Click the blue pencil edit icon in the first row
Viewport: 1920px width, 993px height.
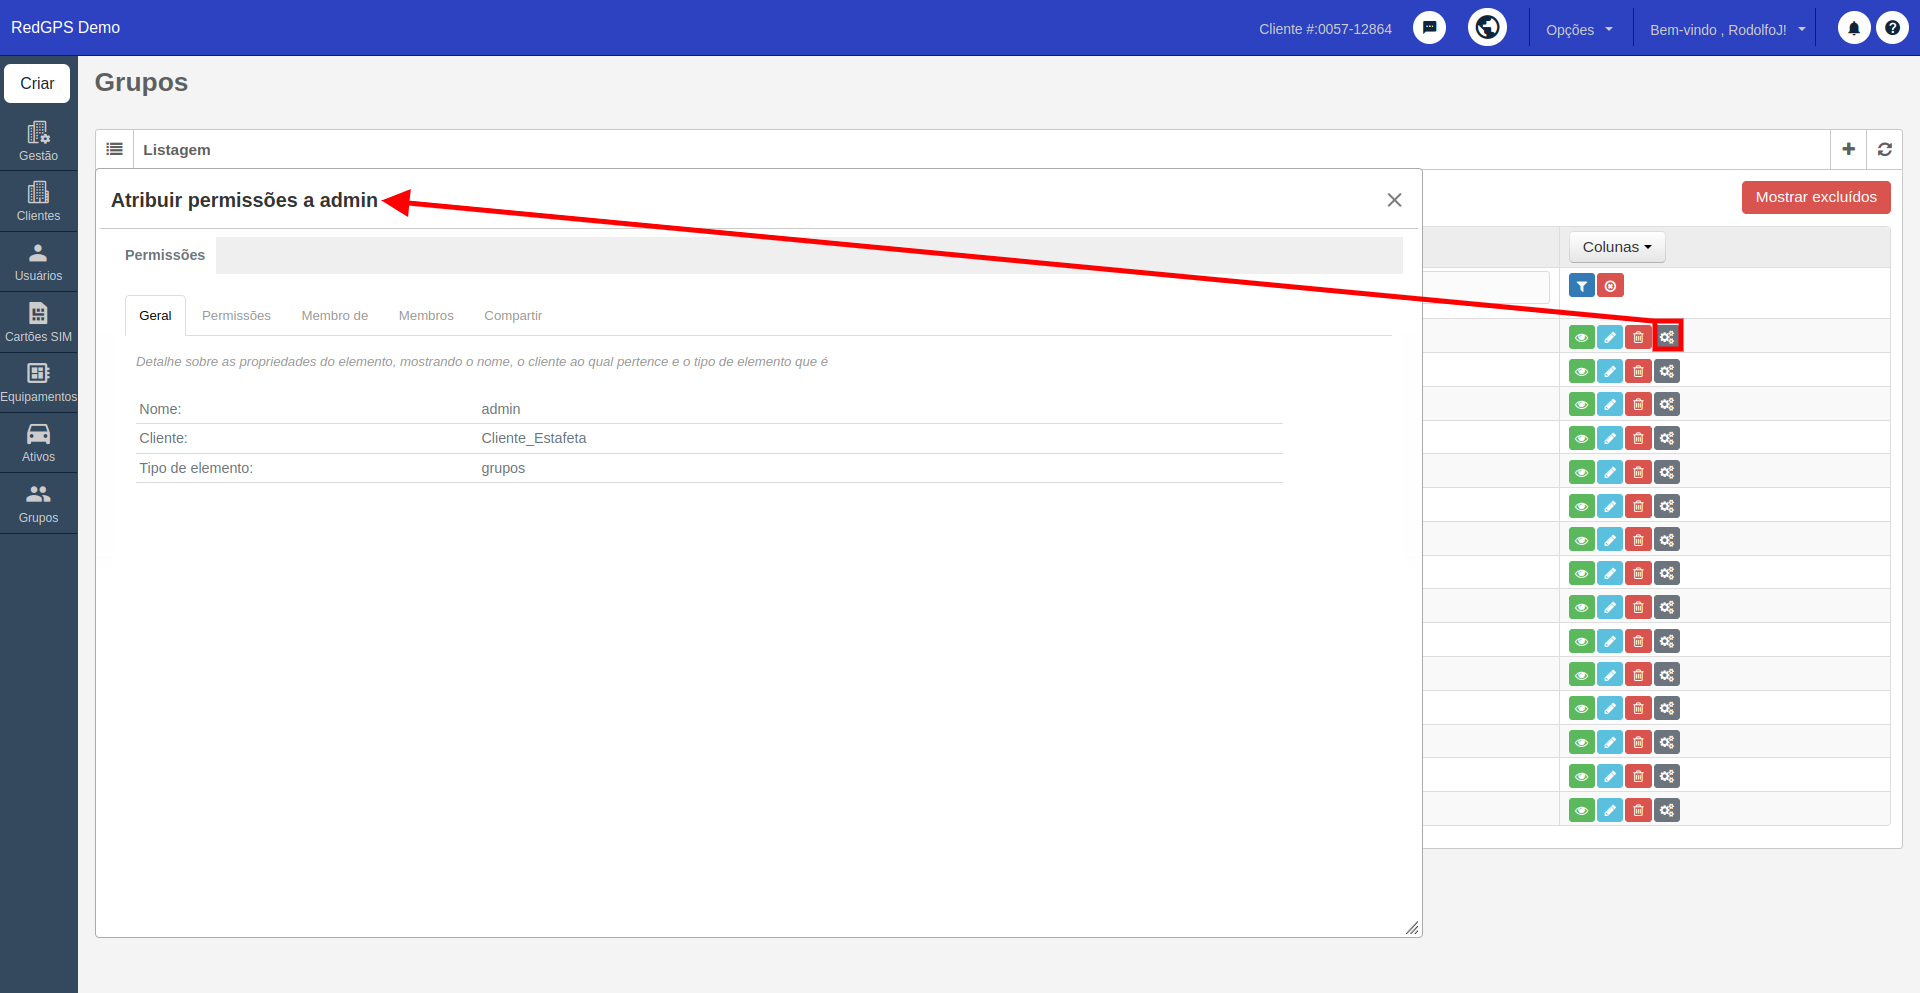coord(1609,337)
